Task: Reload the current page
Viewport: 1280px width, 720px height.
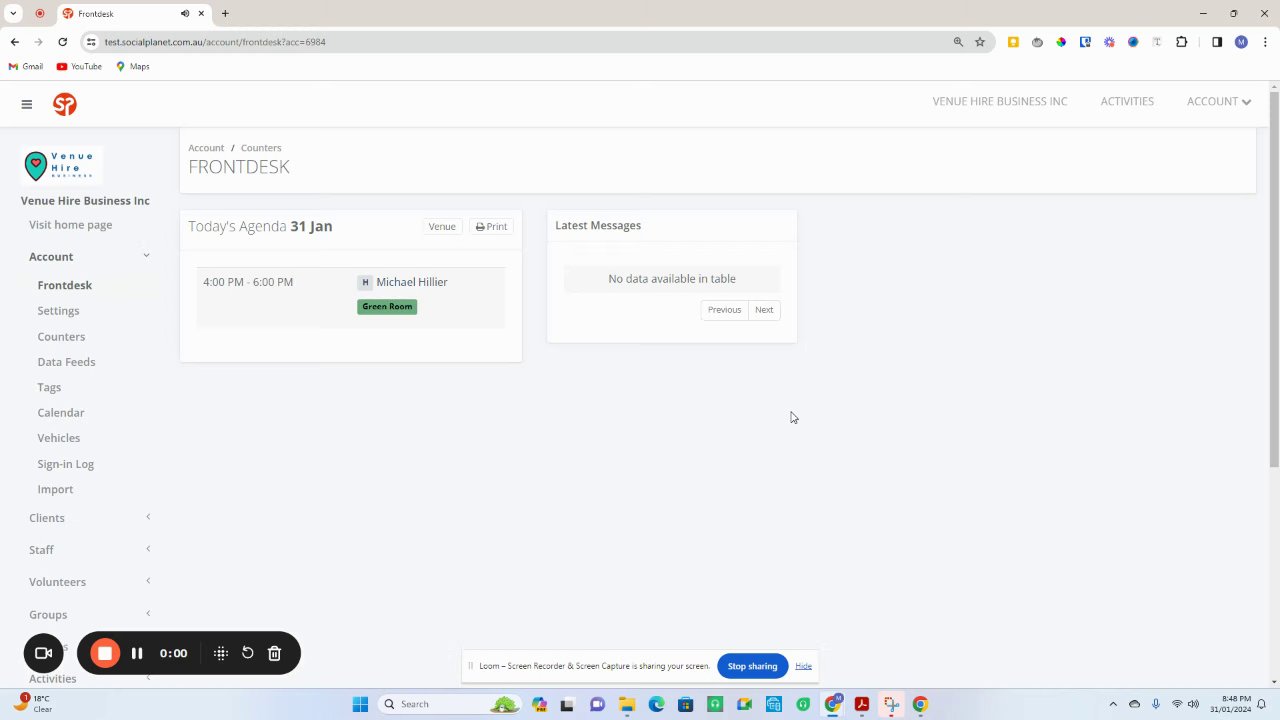Action: (63, 42)
